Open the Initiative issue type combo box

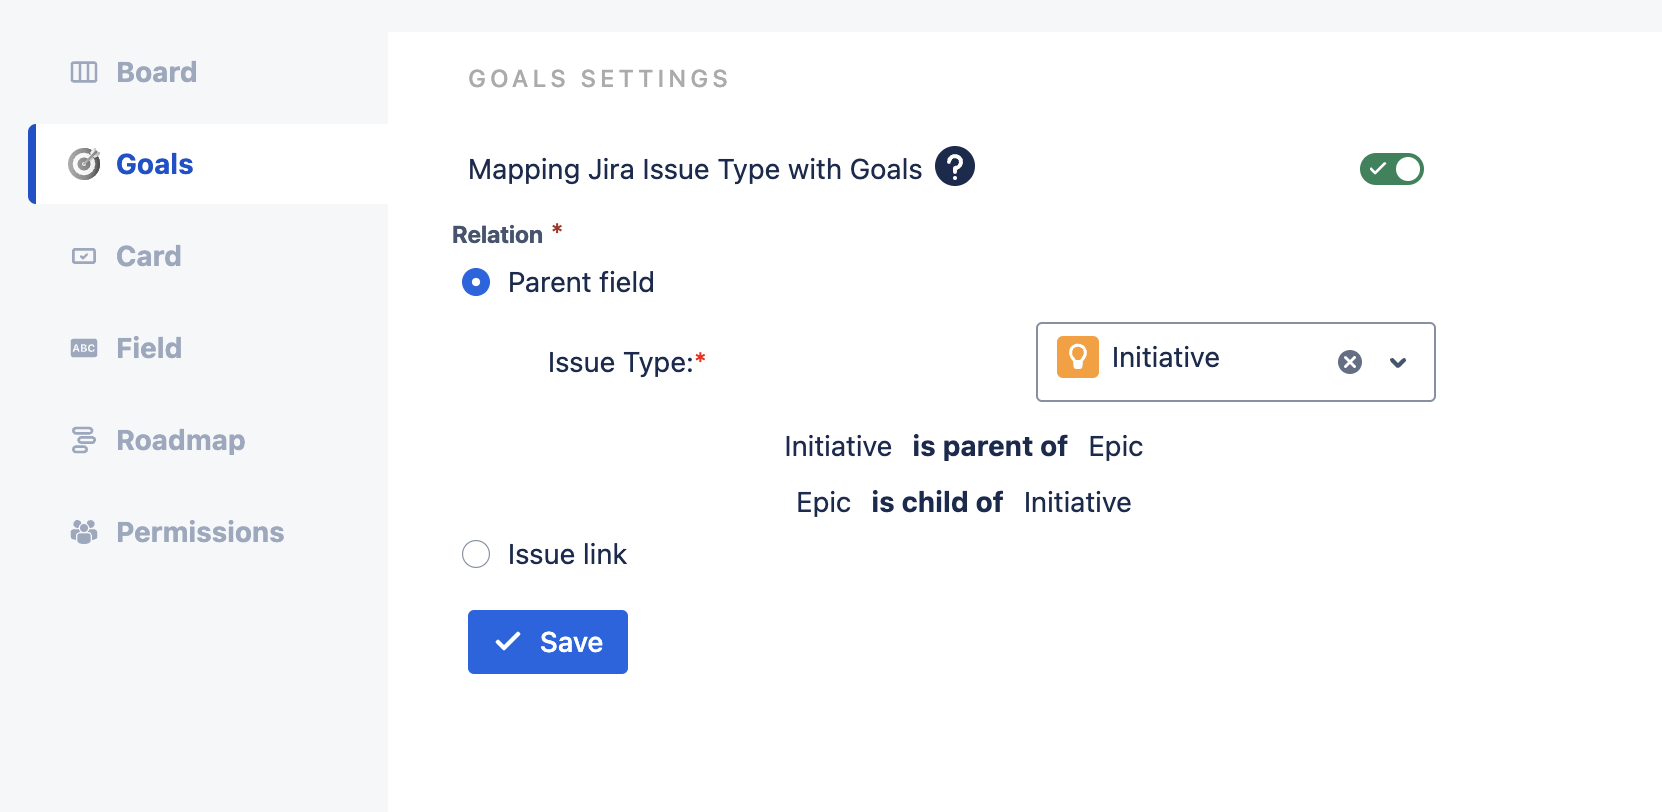pos(1200,362)
